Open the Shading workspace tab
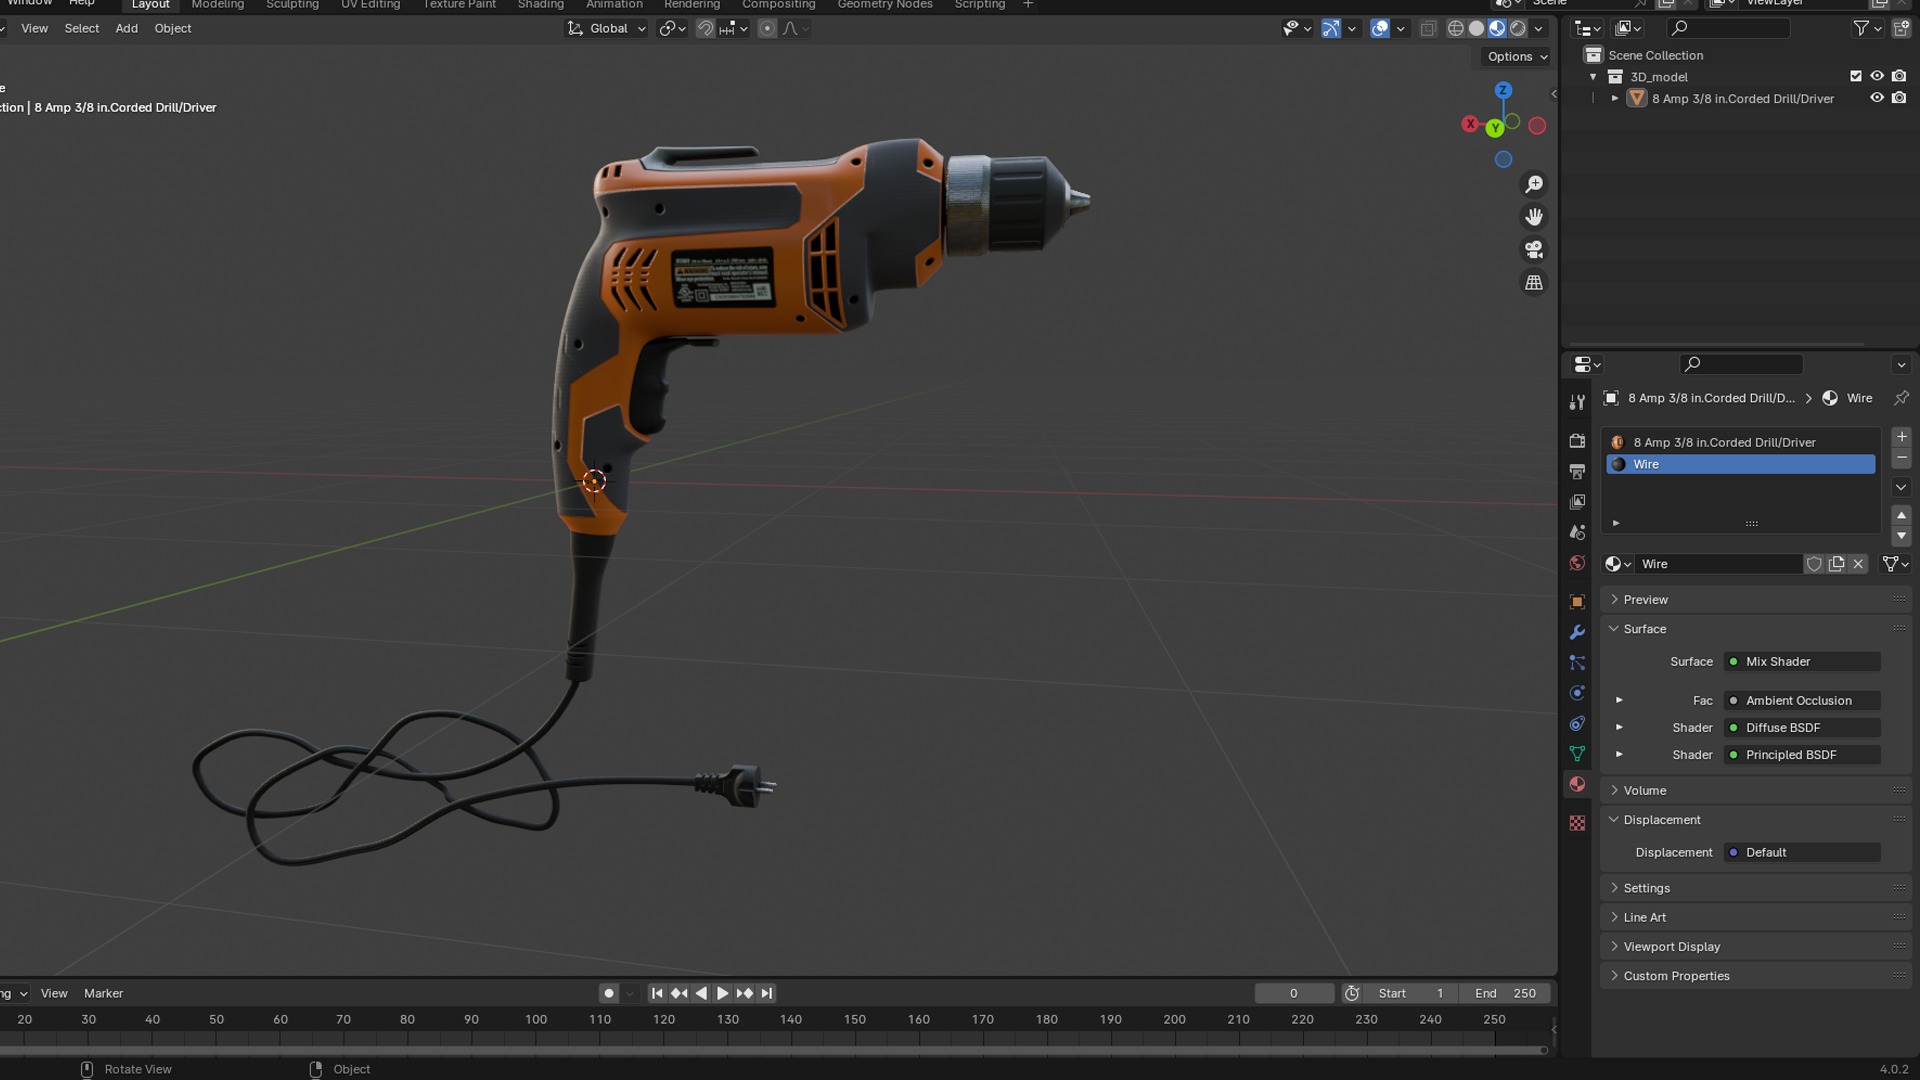 click(540, 5)
